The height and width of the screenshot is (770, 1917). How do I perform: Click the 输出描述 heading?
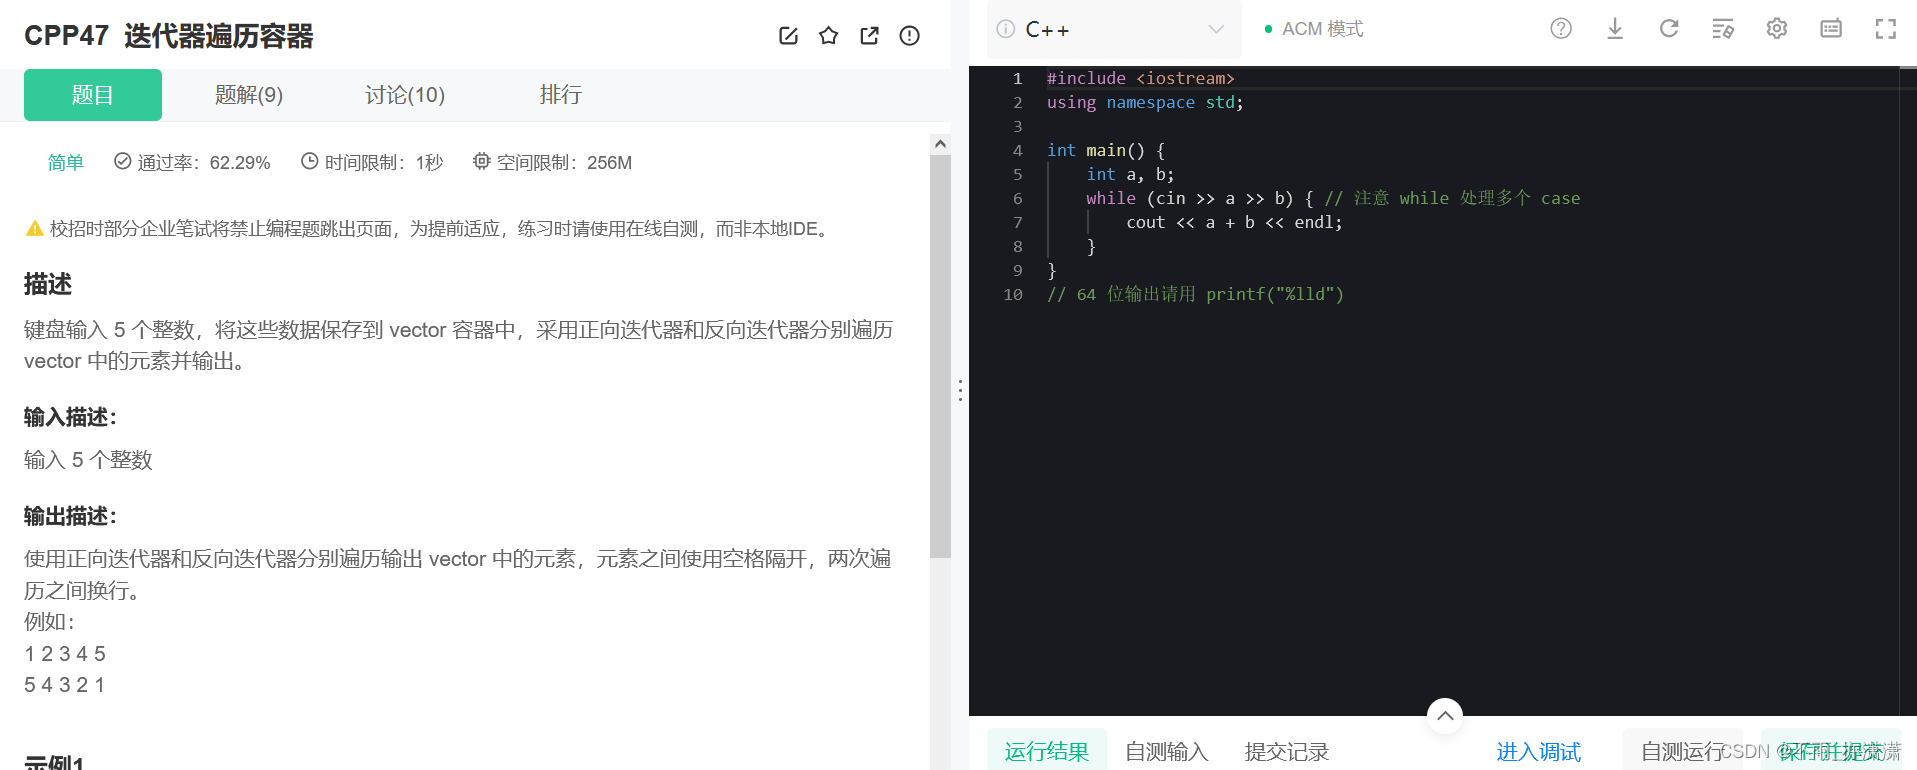[x=70, y=516]
